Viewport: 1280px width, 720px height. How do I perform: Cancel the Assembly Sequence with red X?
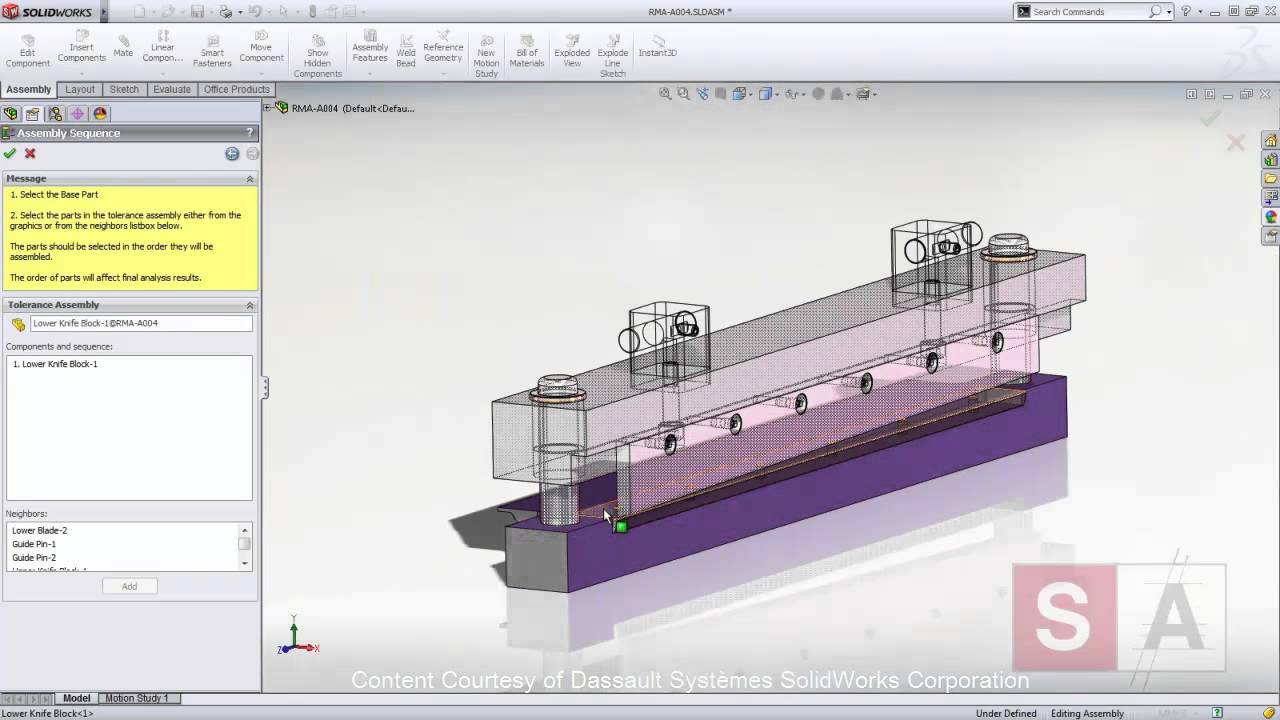(x=30, y=153)
